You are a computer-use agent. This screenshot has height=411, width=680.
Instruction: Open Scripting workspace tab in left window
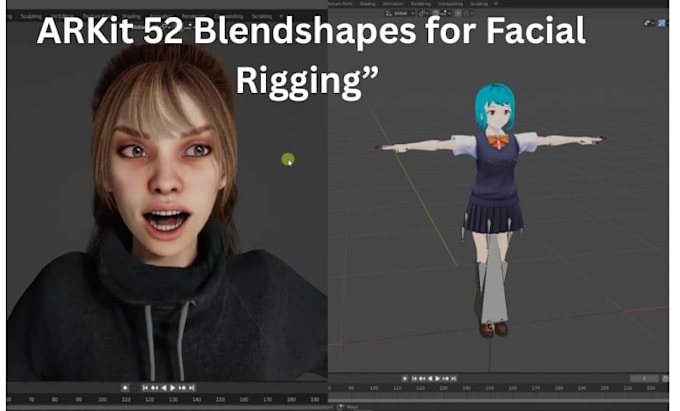pyautogui.click(x=262, y=16)
